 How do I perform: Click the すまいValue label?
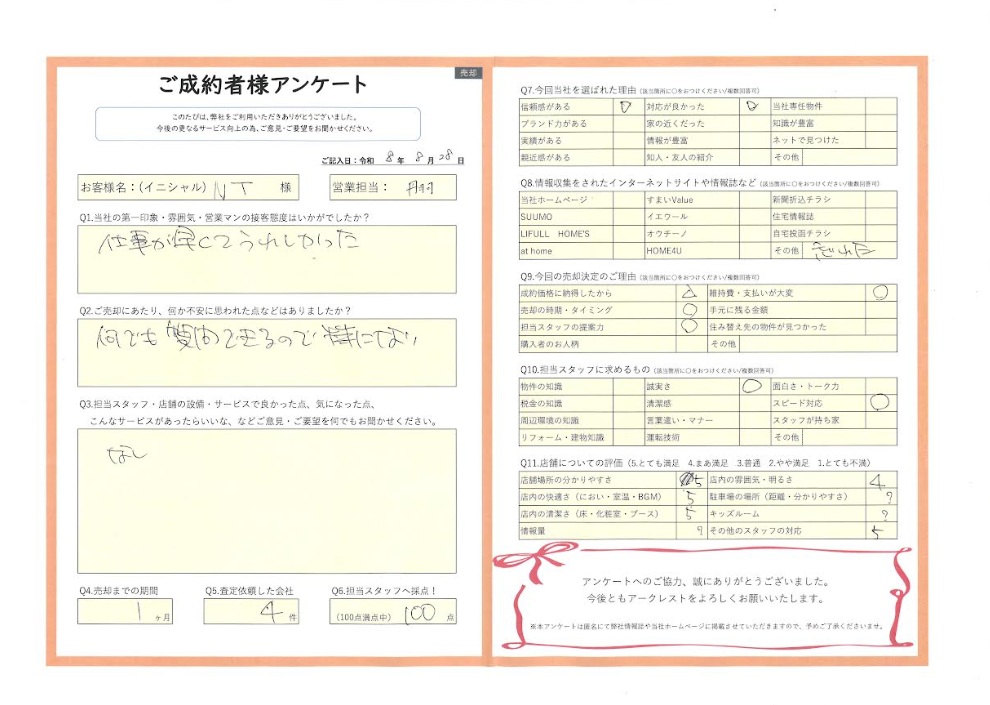pyautogui.click(x=669, y=200)
